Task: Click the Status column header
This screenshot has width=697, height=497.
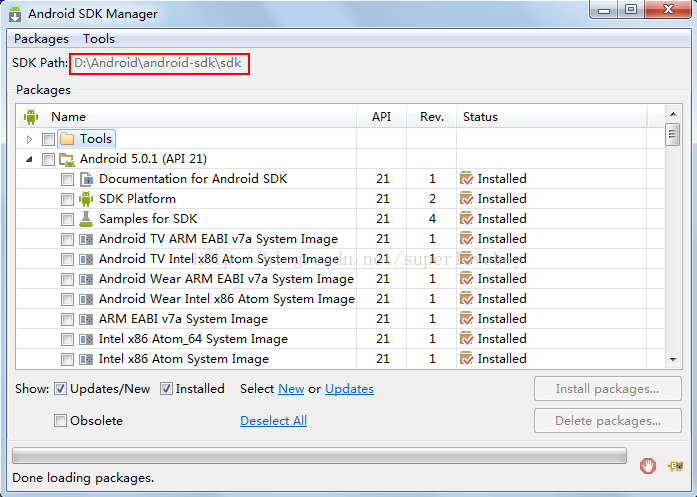Action: 480,116
